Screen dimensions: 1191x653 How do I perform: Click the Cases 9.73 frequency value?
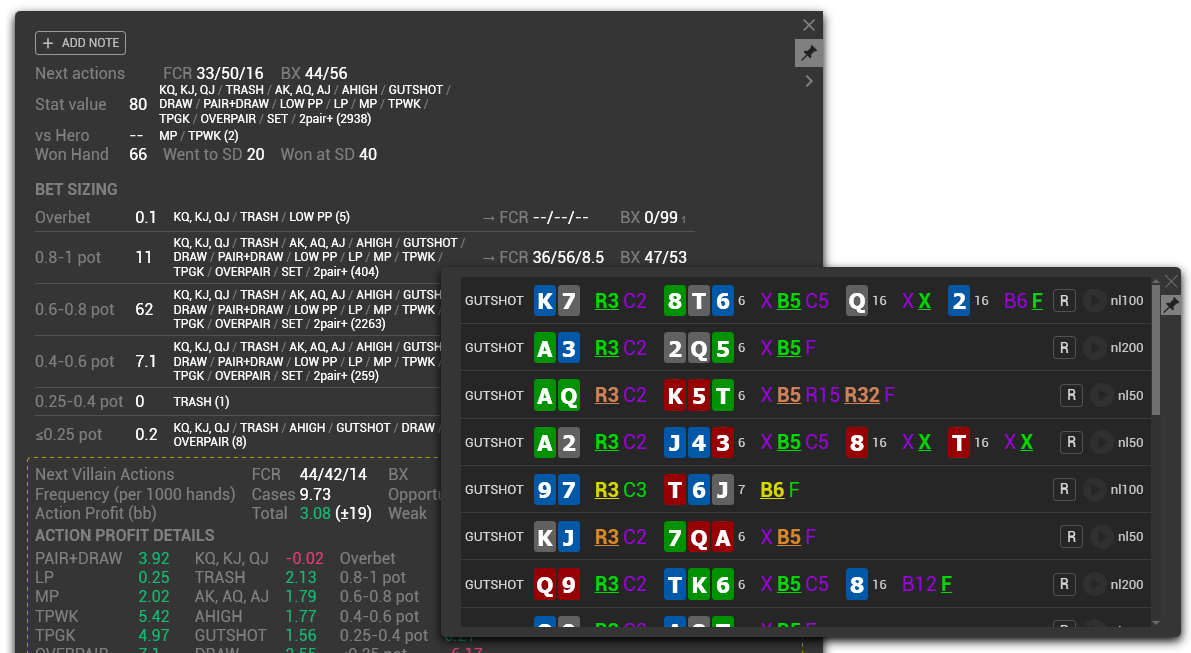[x=292, y=494]
